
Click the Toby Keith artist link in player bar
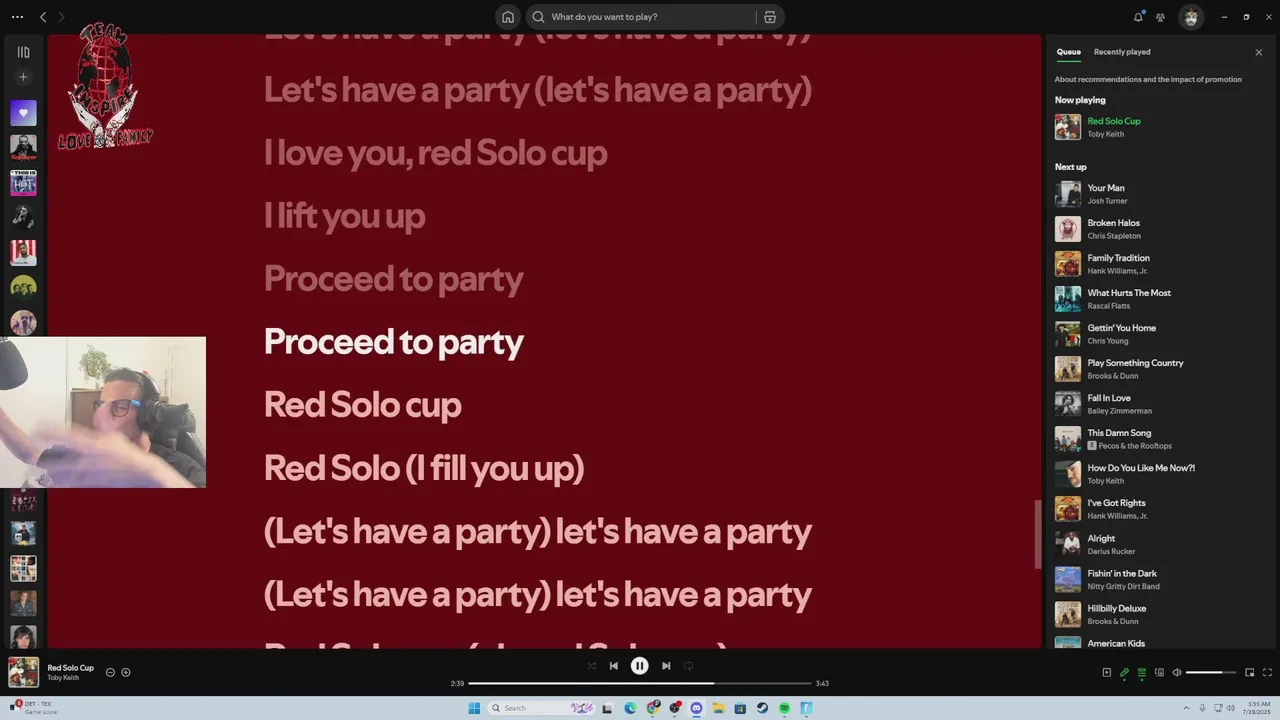63,678
